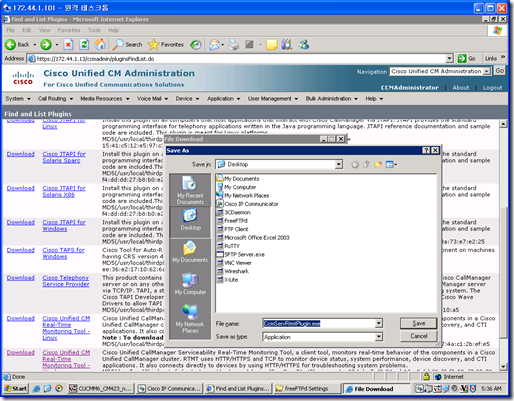Click the page scrollbar down arrow
This screenshot has width=514, height=401.
[x=503, y=367]
